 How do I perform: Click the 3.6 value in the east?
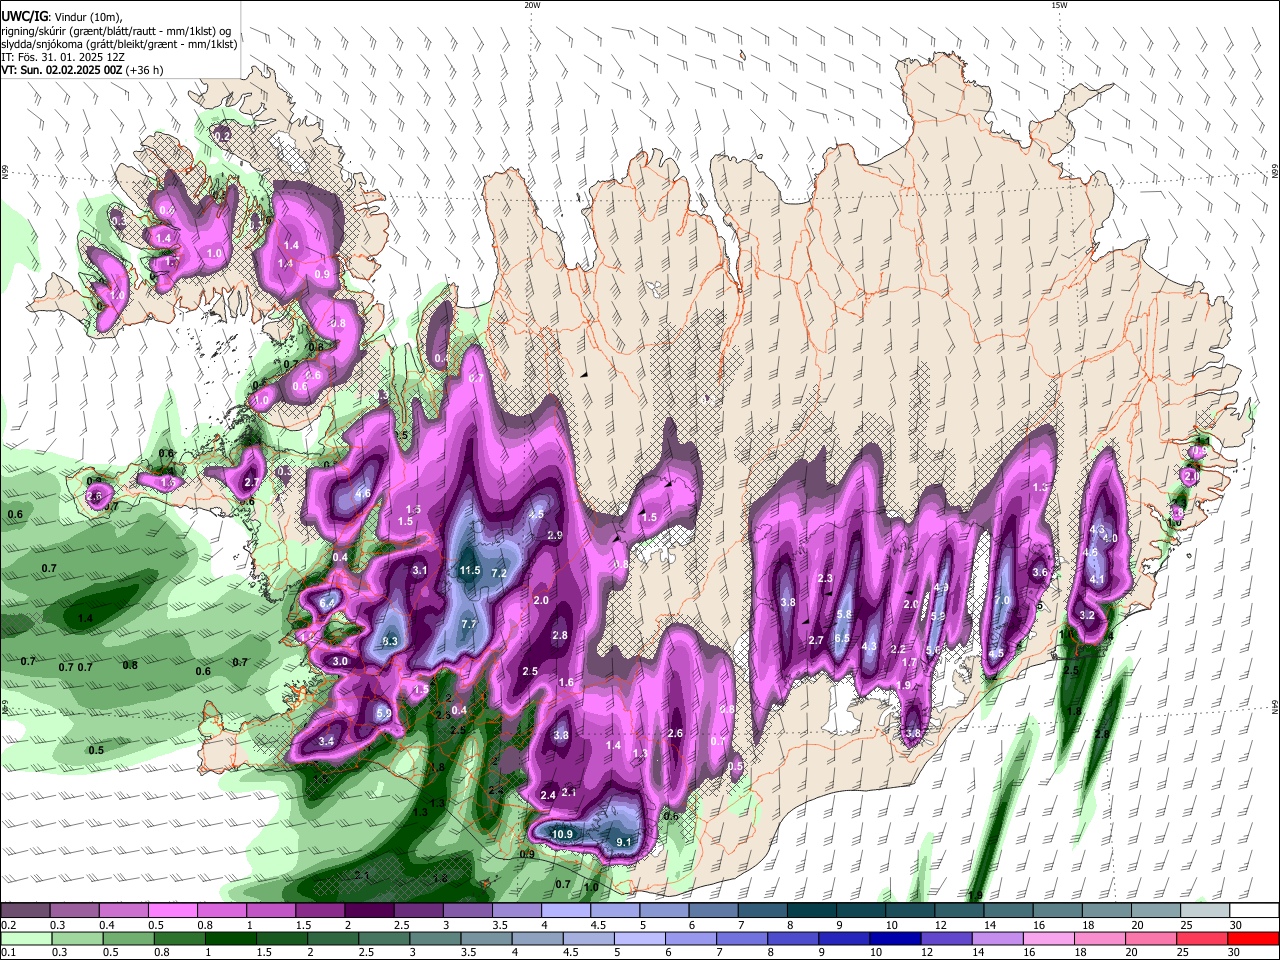click(1040, 572)
